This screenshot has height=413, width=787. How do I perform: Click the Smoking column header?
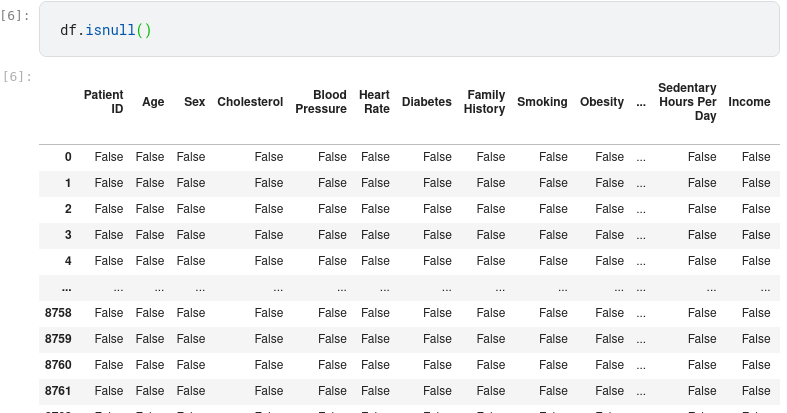click(x=542, y=102)
